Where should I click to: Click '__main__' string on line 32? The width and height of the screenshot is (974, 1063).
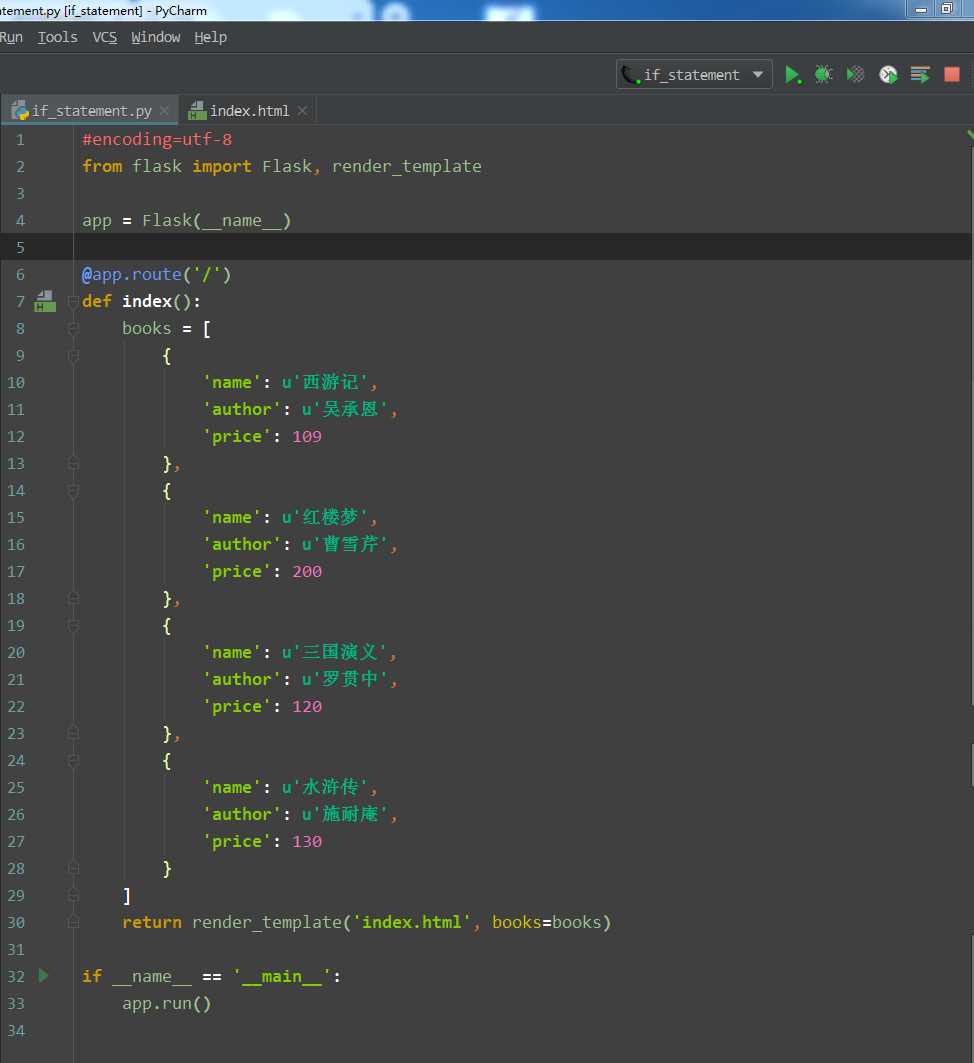tap(281, 976)
